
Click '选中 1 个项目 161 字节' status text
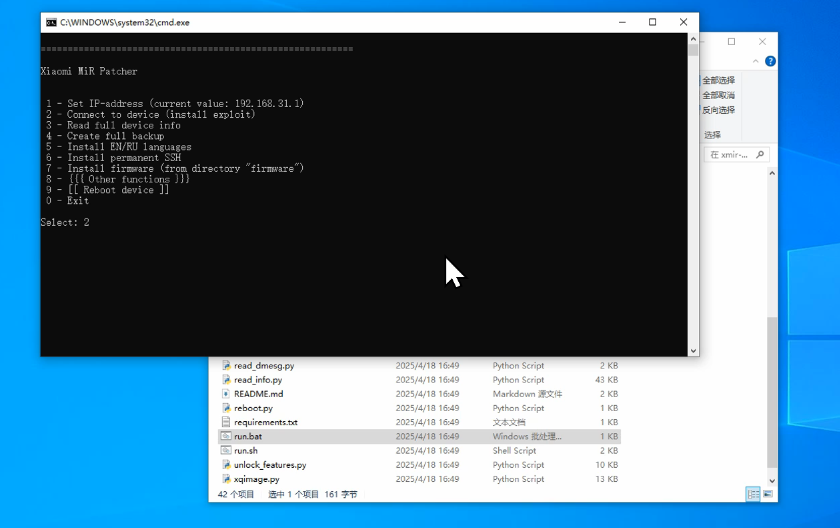[x=312, y=494]
